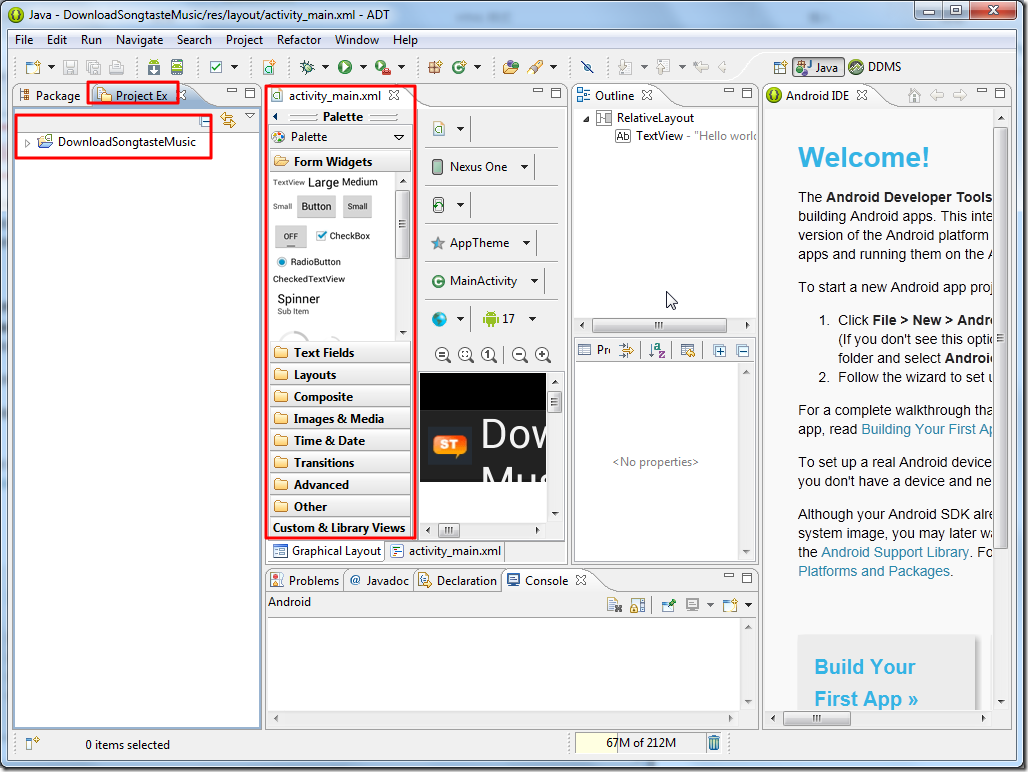This screenshot has width=1028, height=772.
Task: Select RadioButton widget in palette
Action: [x=309, y=262]
